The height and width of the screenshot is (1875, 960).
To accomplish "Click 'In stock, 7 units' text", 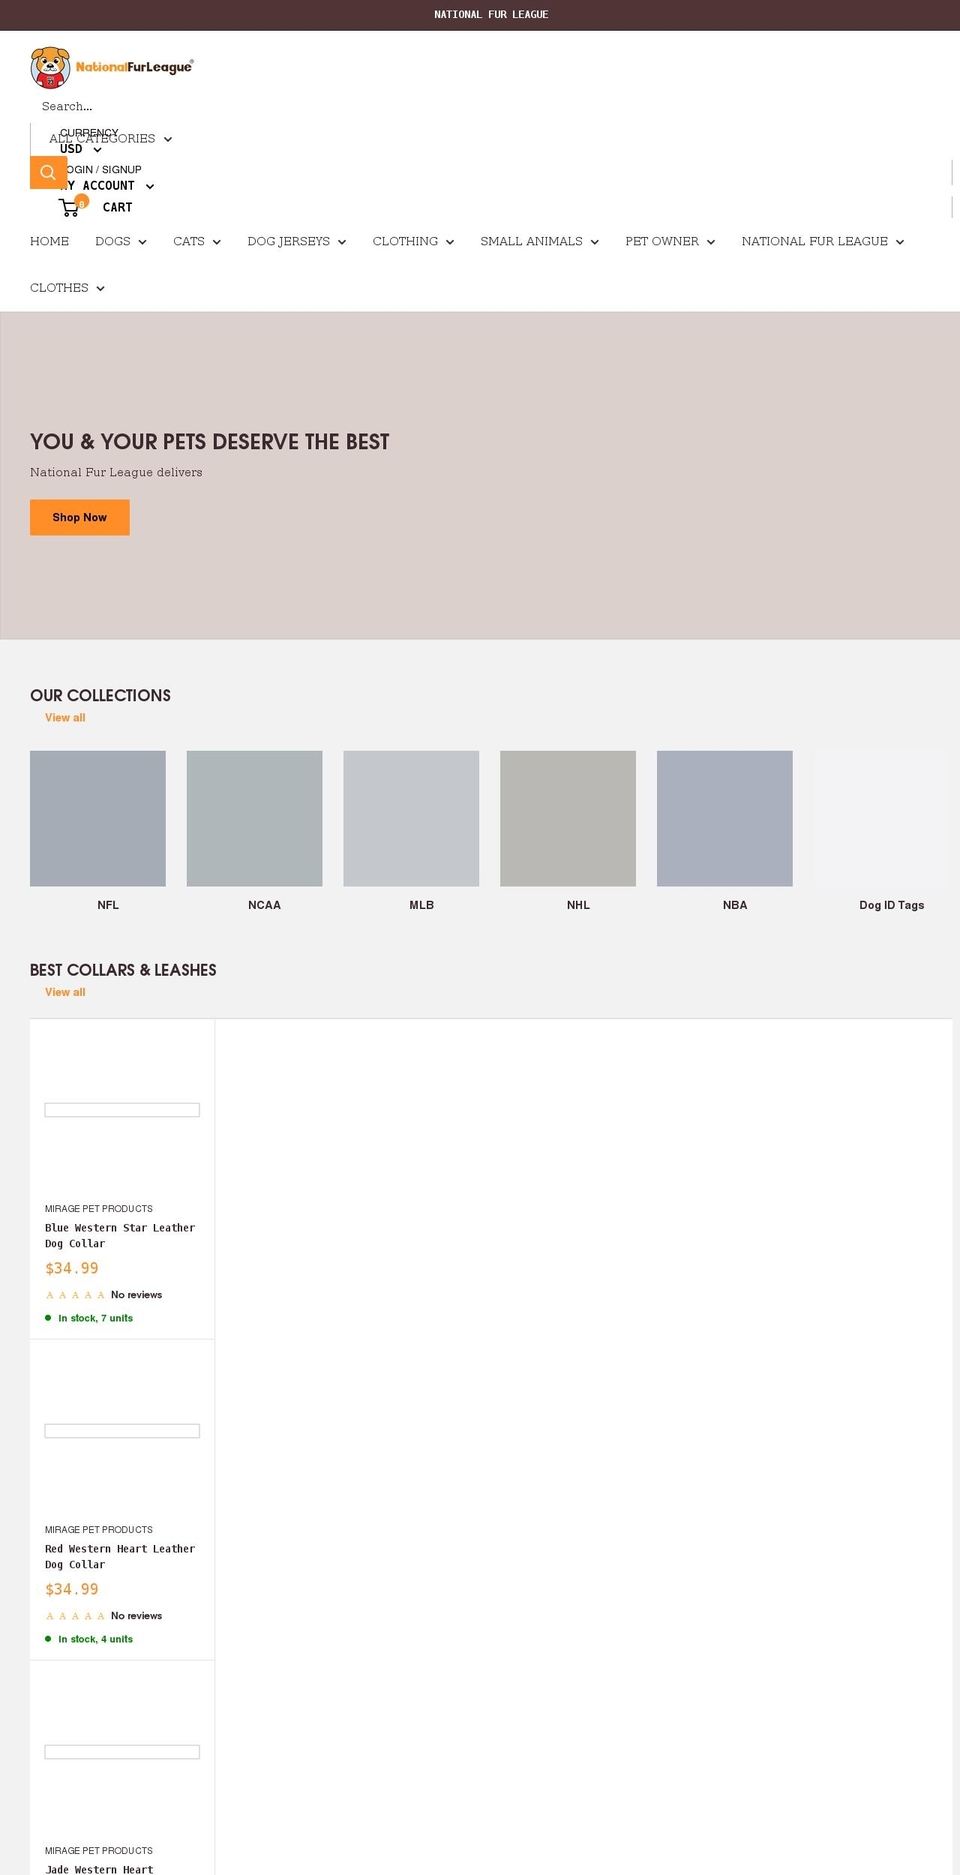I will pos(95,1318).
